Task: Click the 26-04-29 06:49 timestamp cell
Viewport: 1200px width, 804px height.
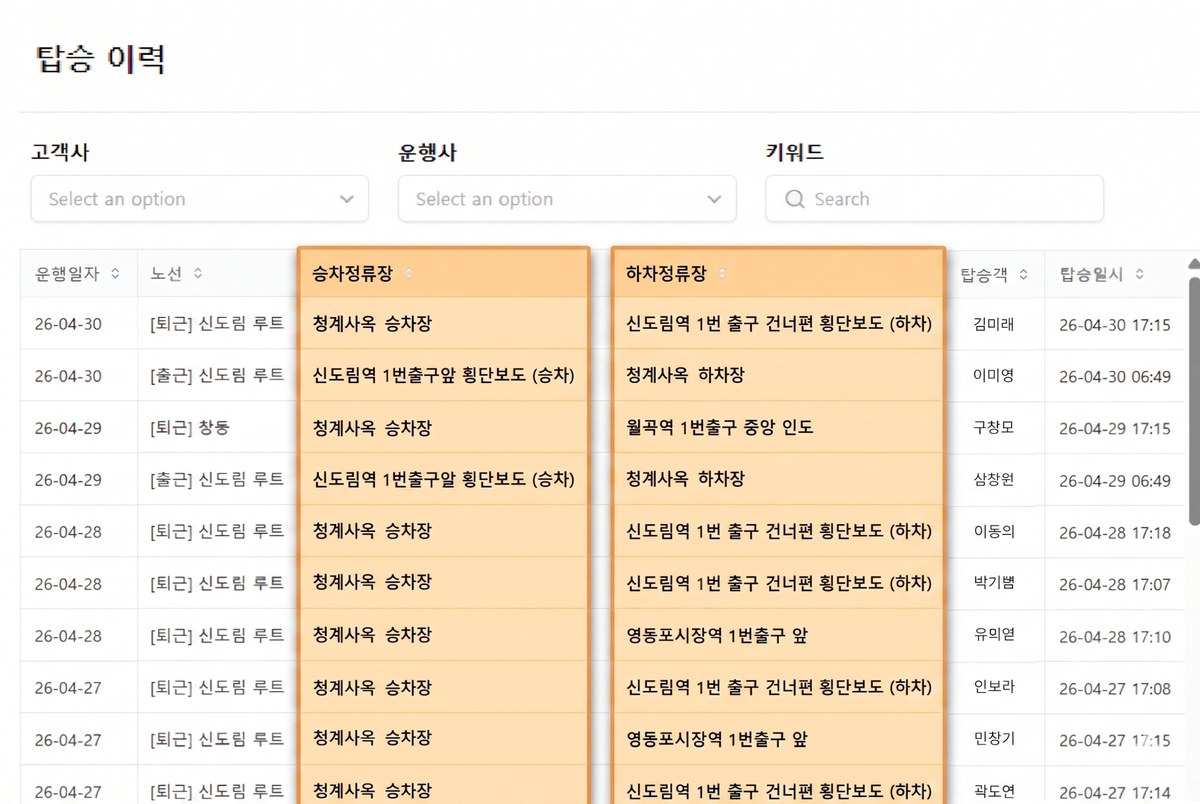Action: tap(1114, 481)
